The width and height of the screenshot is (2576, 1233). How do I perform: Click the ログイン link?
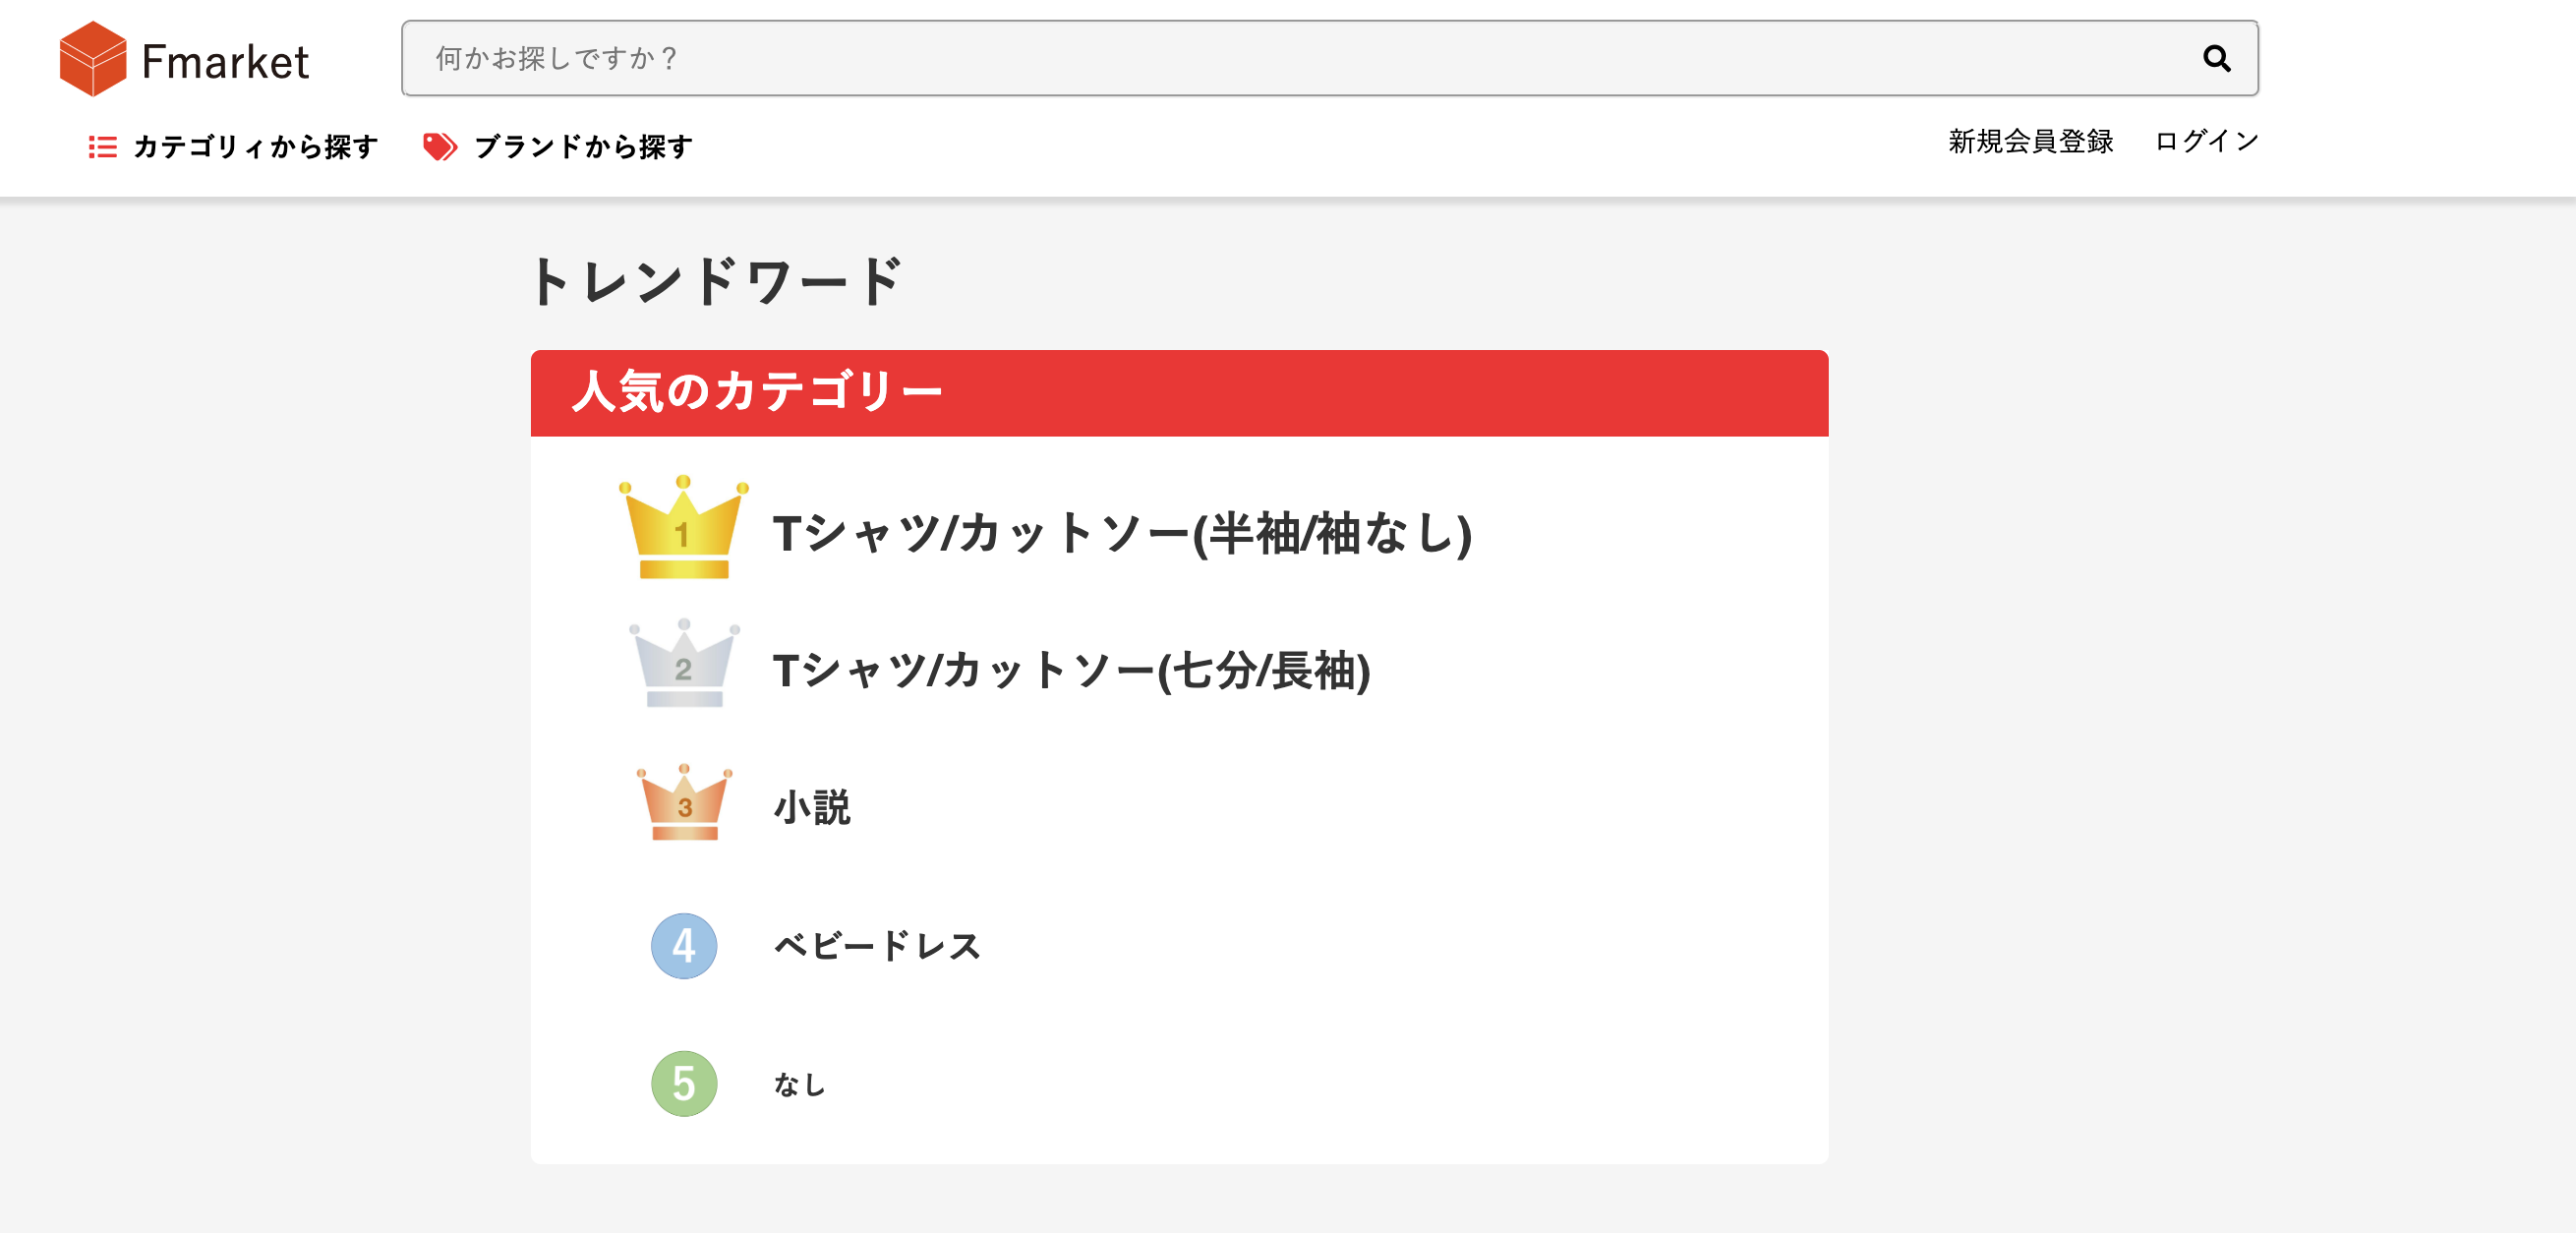(x=2206, y=142)
